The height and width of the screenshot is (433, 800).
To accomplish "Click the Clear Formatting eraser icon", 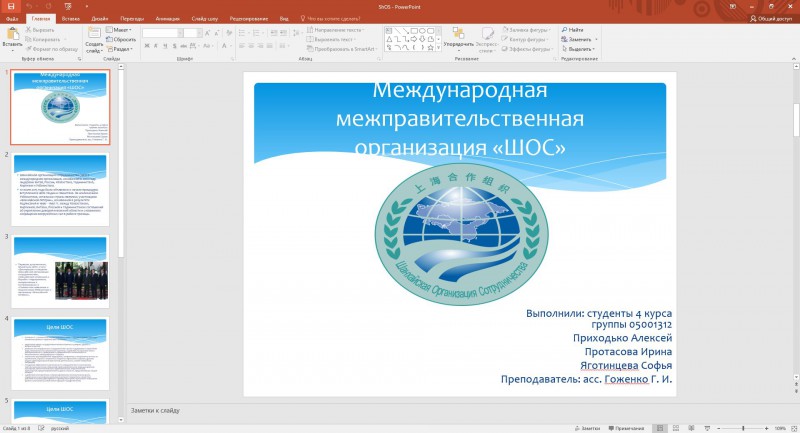I will (x=229, y=33).
